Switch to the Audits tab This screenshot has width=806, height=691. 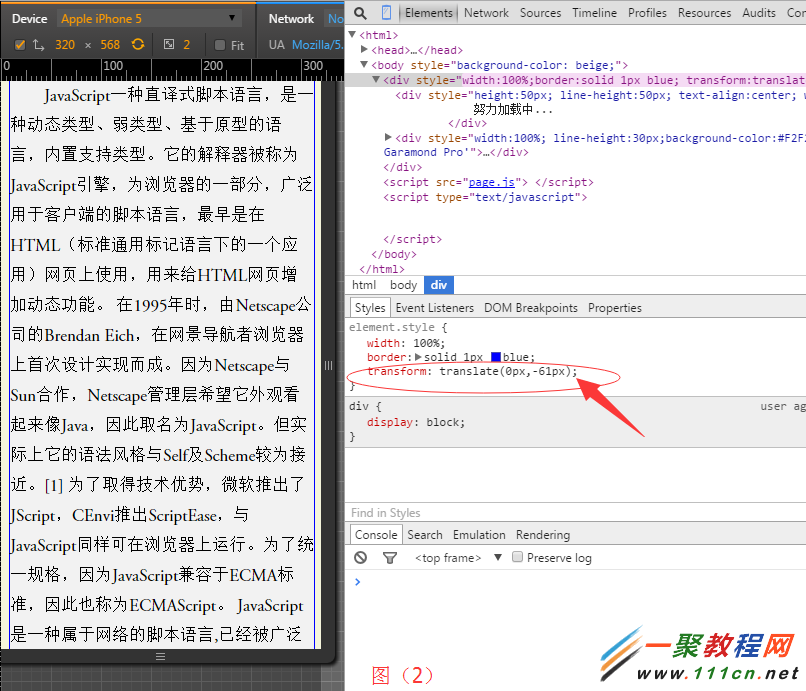[x=759, y=13]
